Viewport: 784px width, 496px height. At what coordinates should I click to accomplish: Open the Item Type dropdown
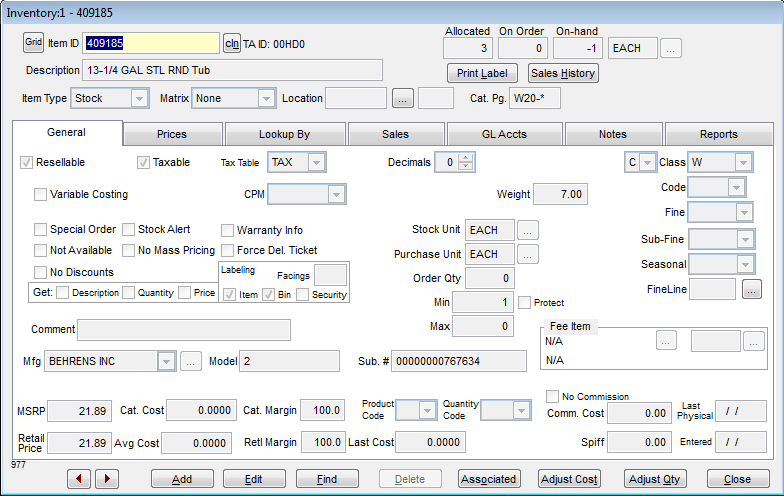tap(139, 98)
